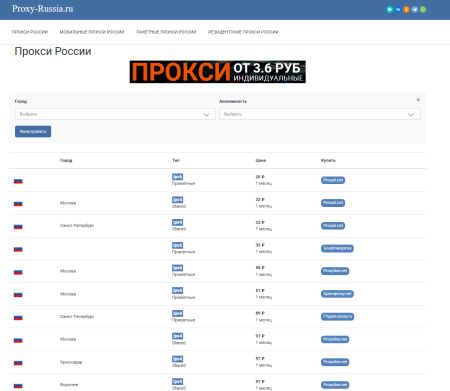Click the ipv4 badge in the 33 ₽ Москва row

click(177, 200)
